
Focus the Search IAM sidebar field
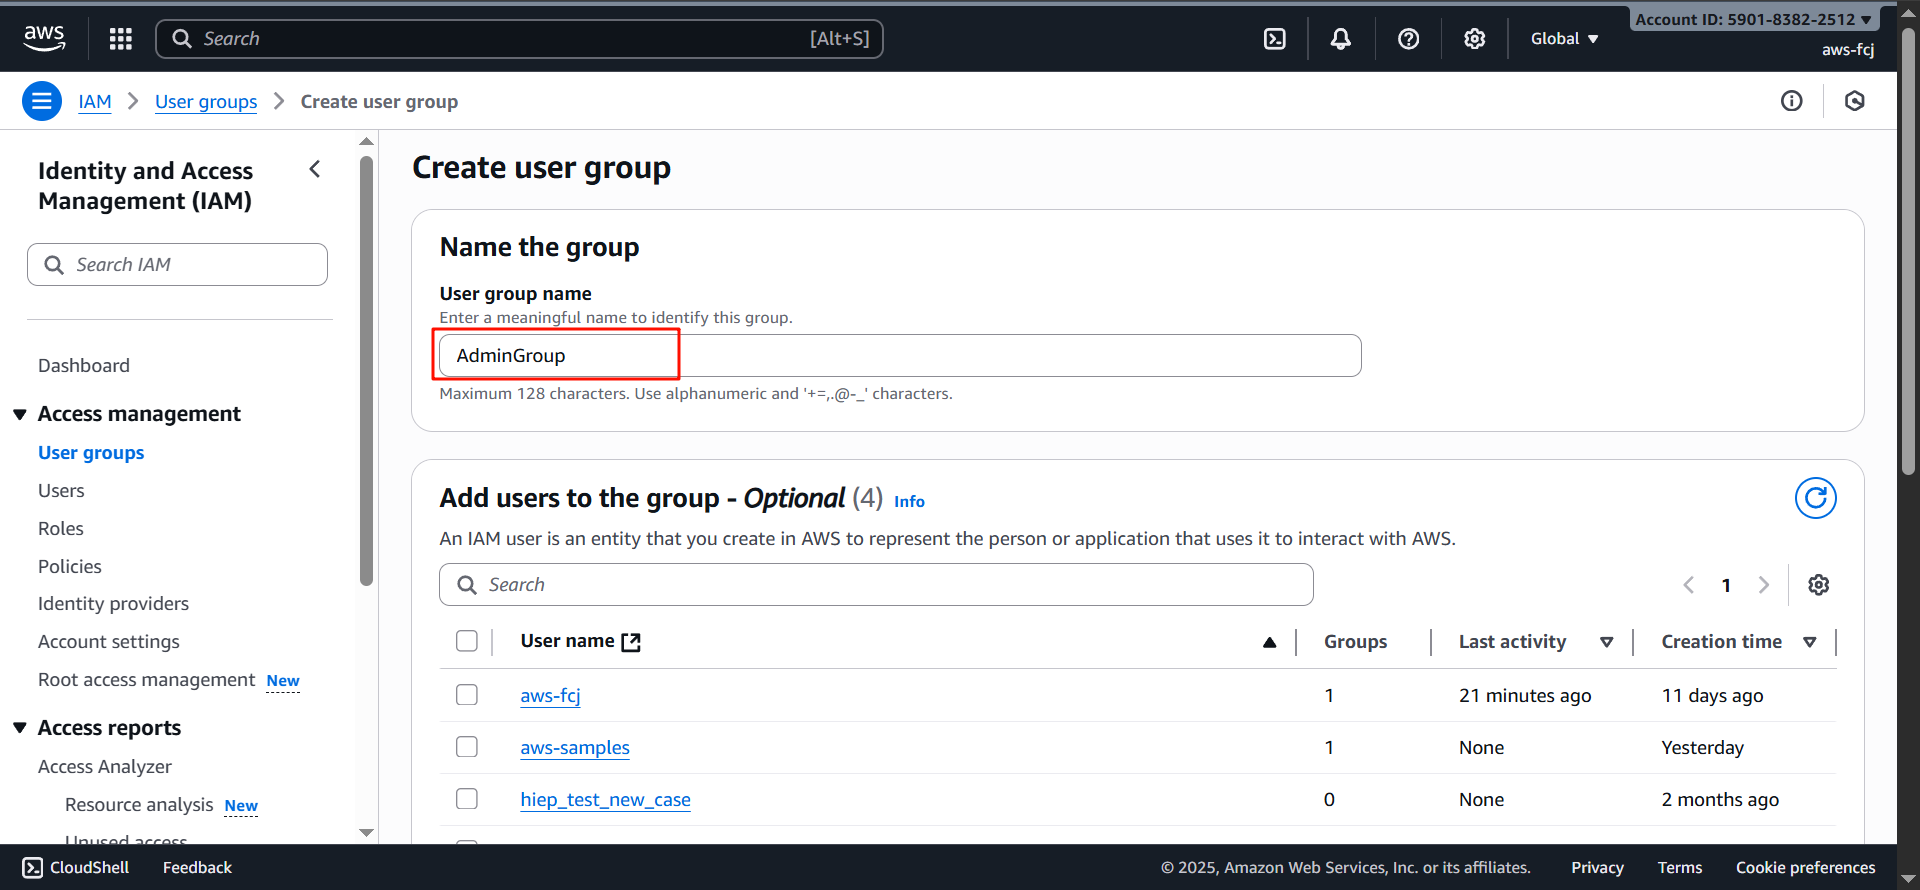pyautogui.click(x=178, y=265)
